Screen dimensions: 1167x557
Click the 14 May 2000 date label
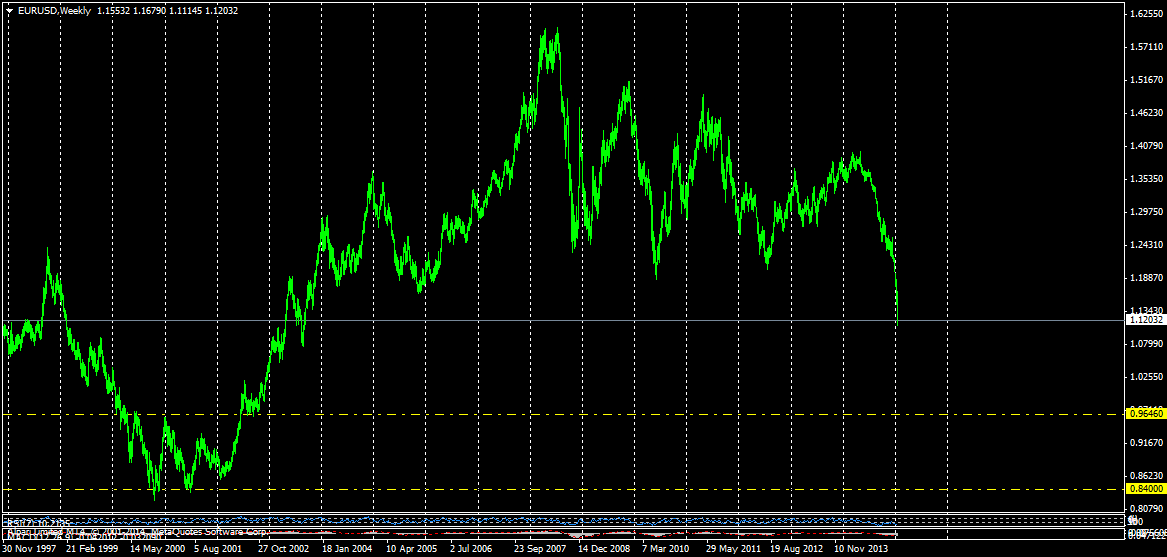click(157, 549)
